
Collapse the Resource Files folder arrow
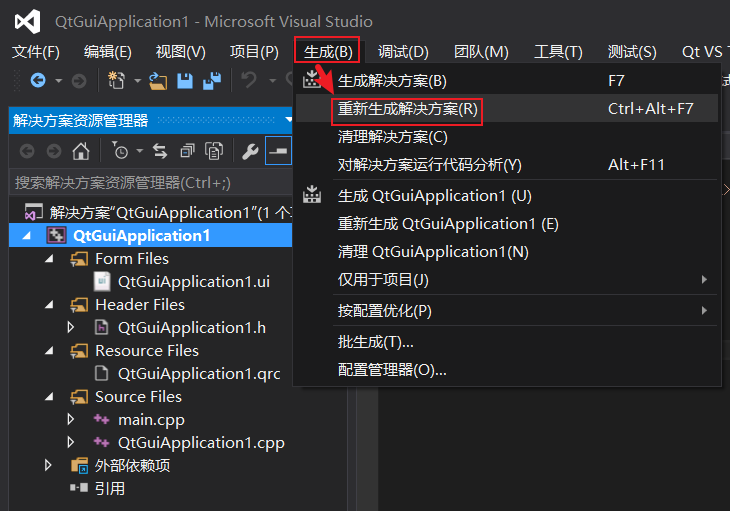49,351
